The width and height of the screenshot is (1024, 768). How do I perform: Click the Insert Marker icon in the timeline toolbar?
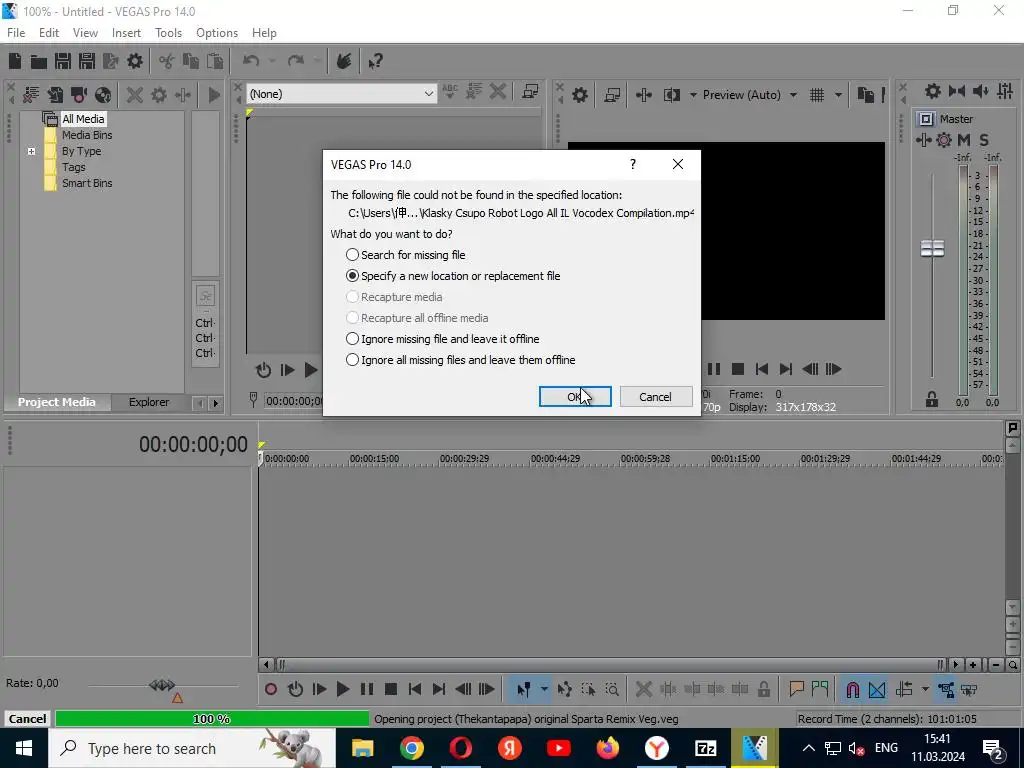coord(796,689)
